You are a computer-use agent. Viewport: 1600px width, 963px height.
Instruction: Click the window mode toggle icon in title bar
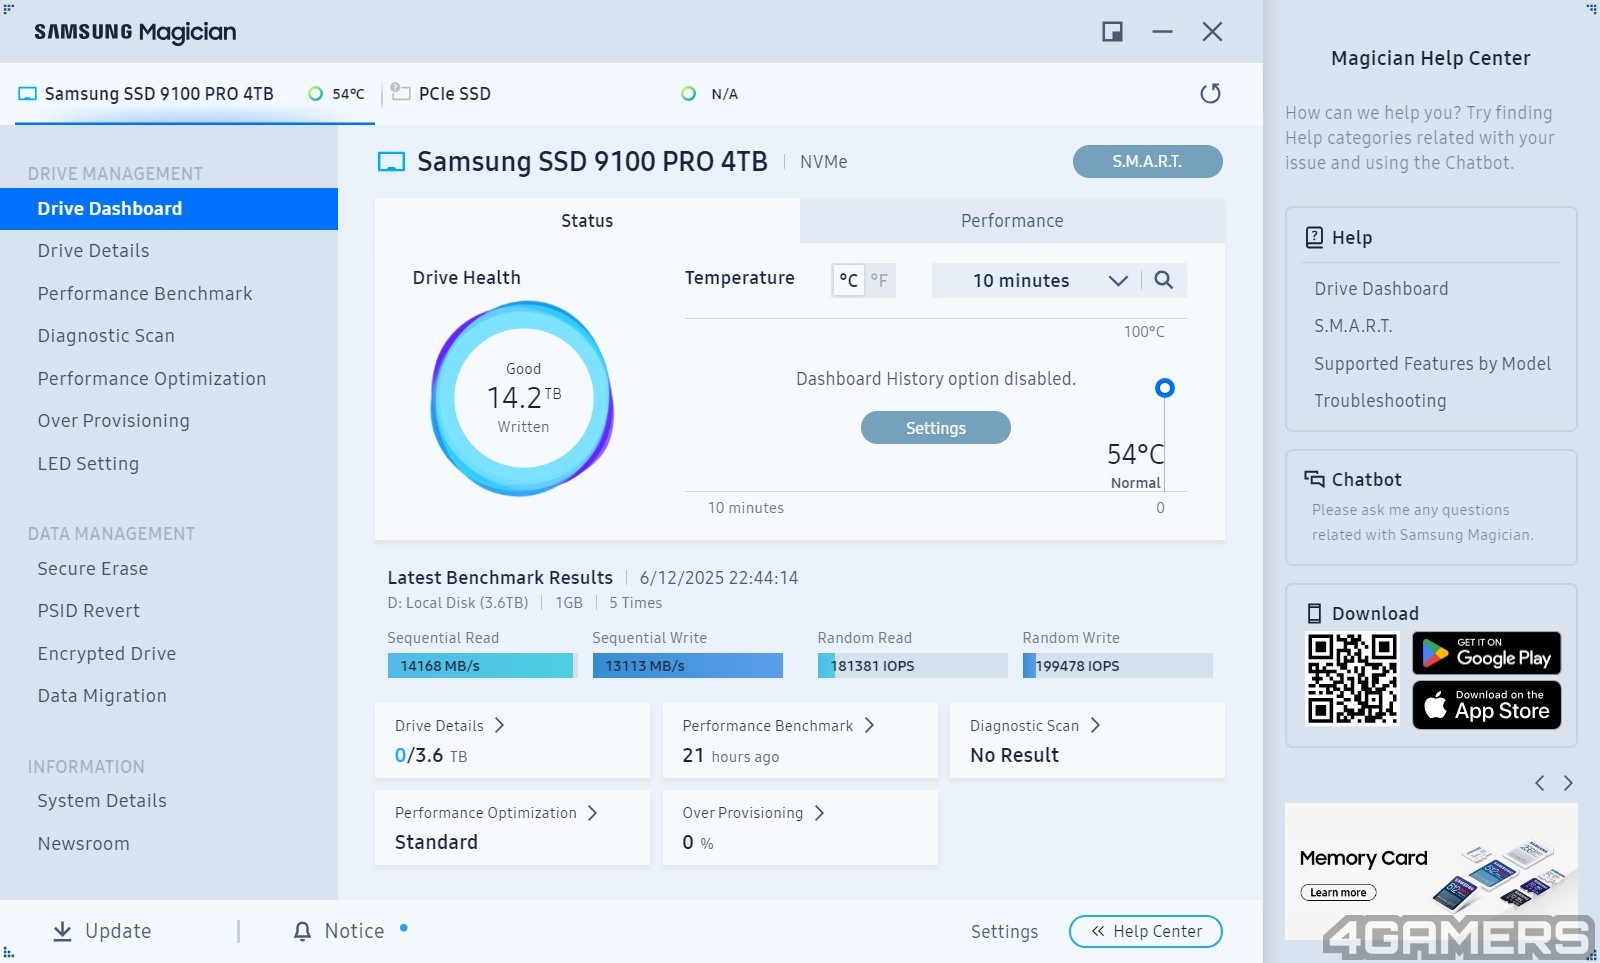pyautogui.click(x=1112, y=32)
